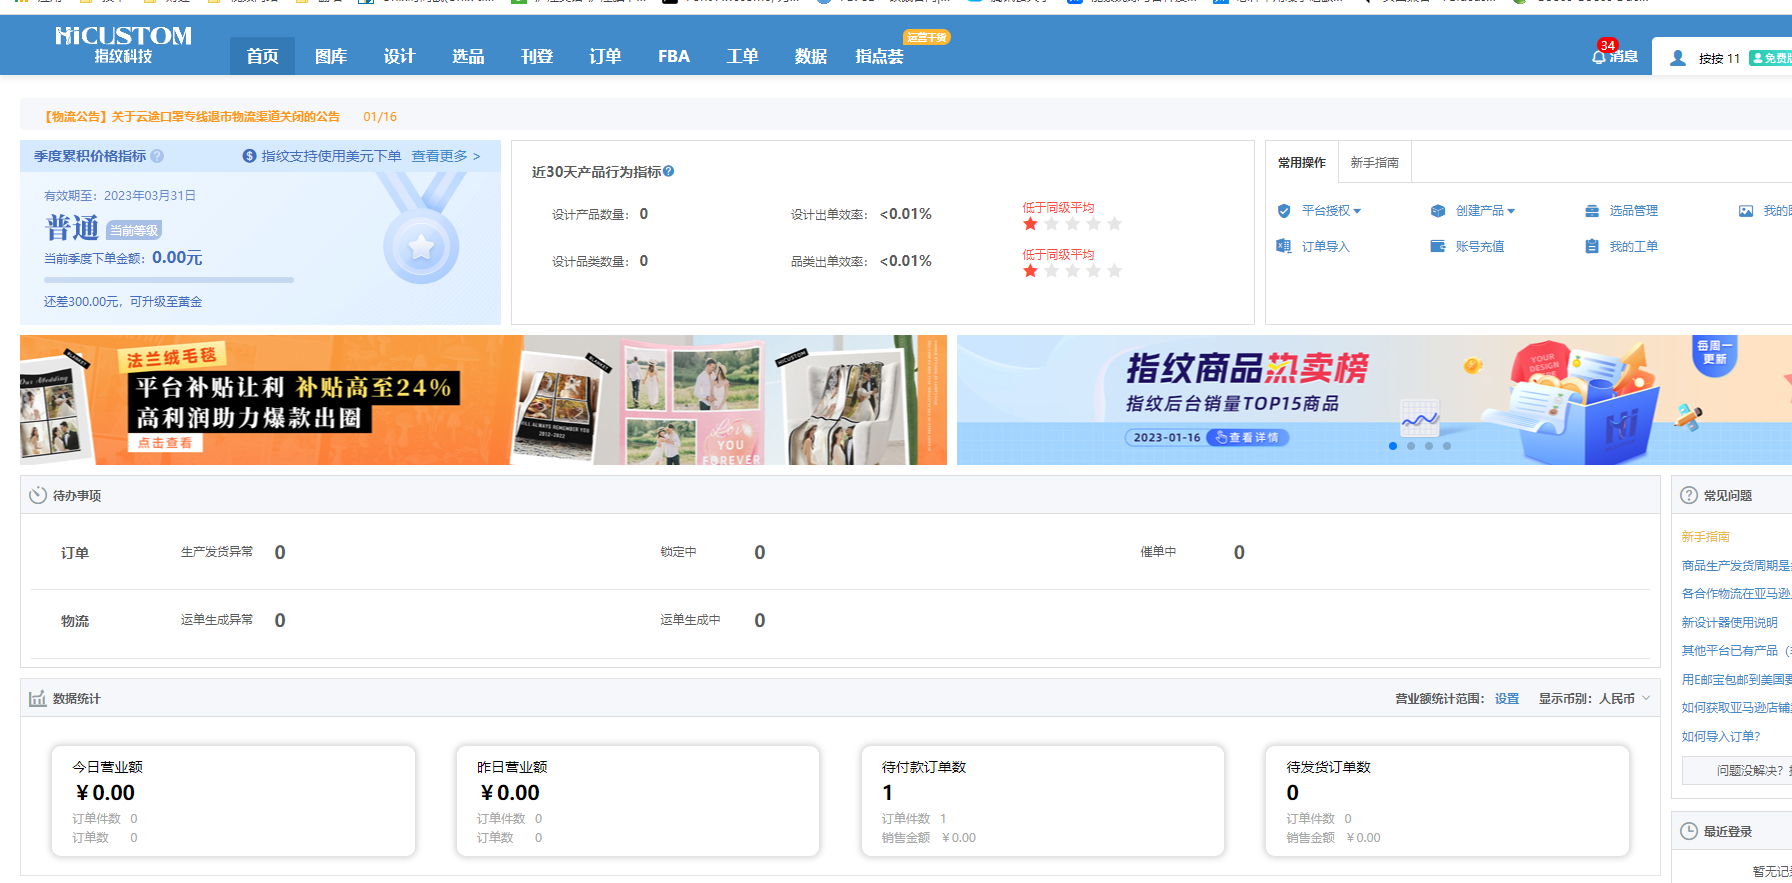Click the 账号充值 wallet icon

click(x=1438, y=246)
